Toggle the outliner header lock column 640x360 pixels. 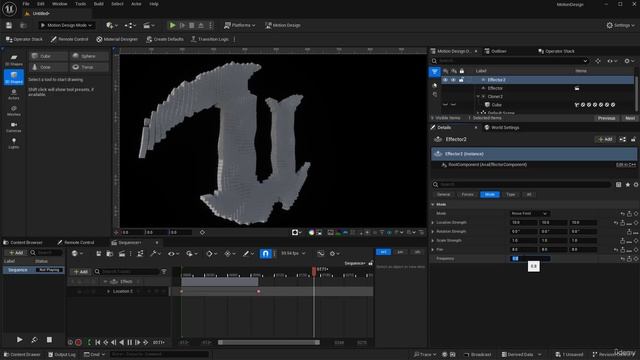462,71
